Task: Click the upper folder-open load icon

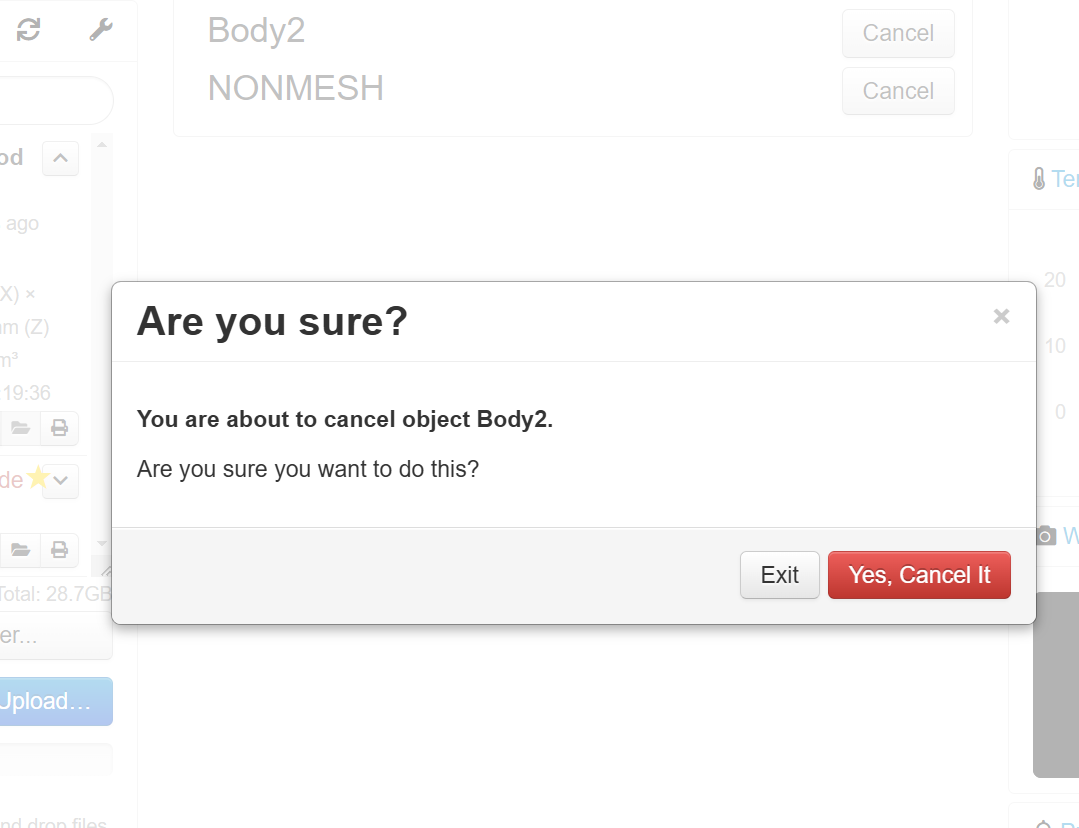Action: click(x=20, y=428)
